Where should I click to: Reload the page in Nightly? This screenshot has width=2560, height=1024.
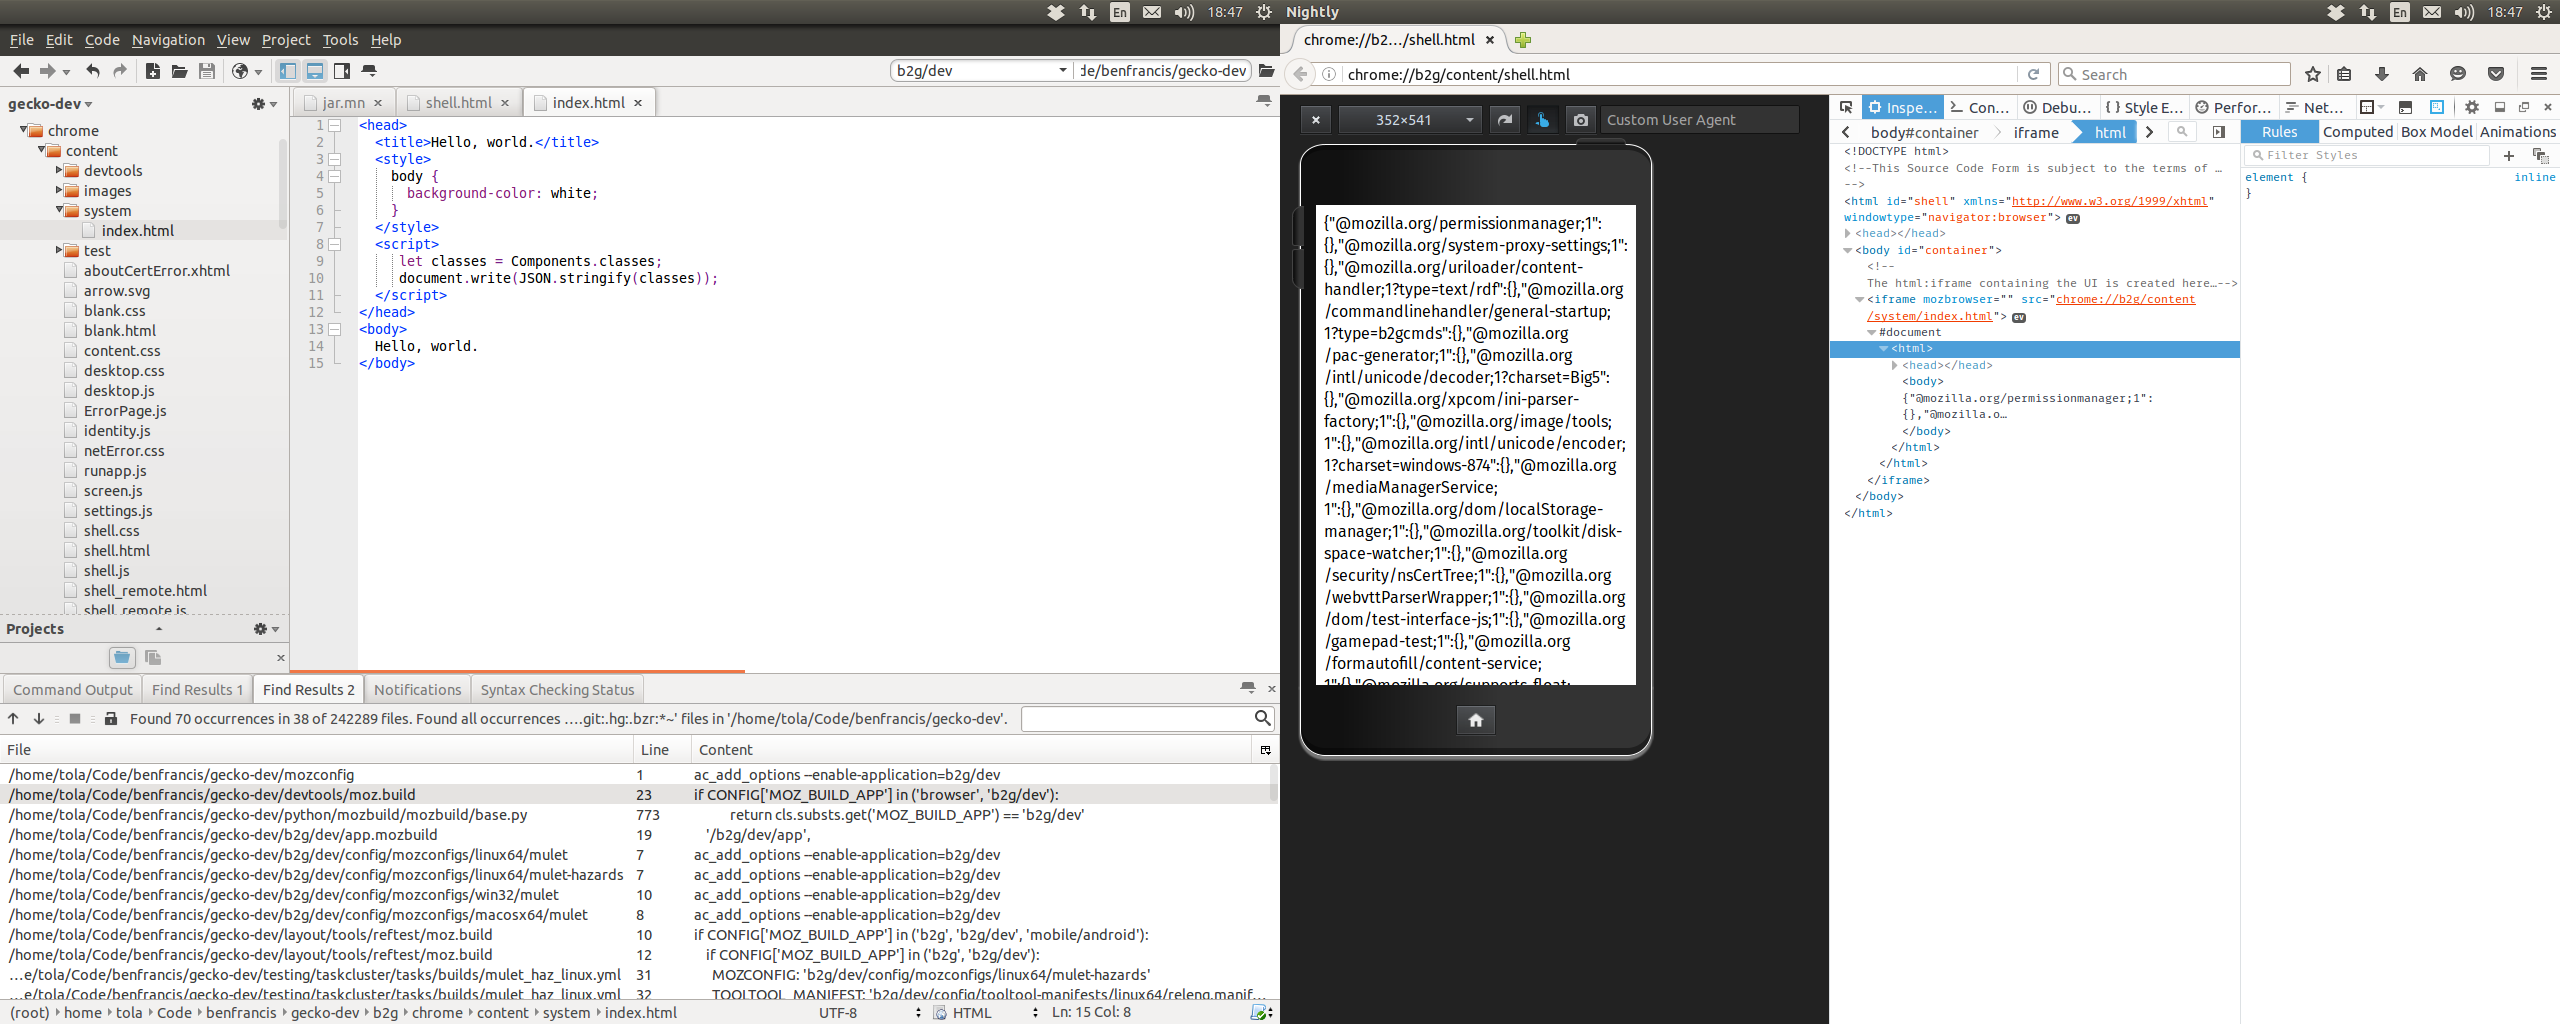(2033, 74)
